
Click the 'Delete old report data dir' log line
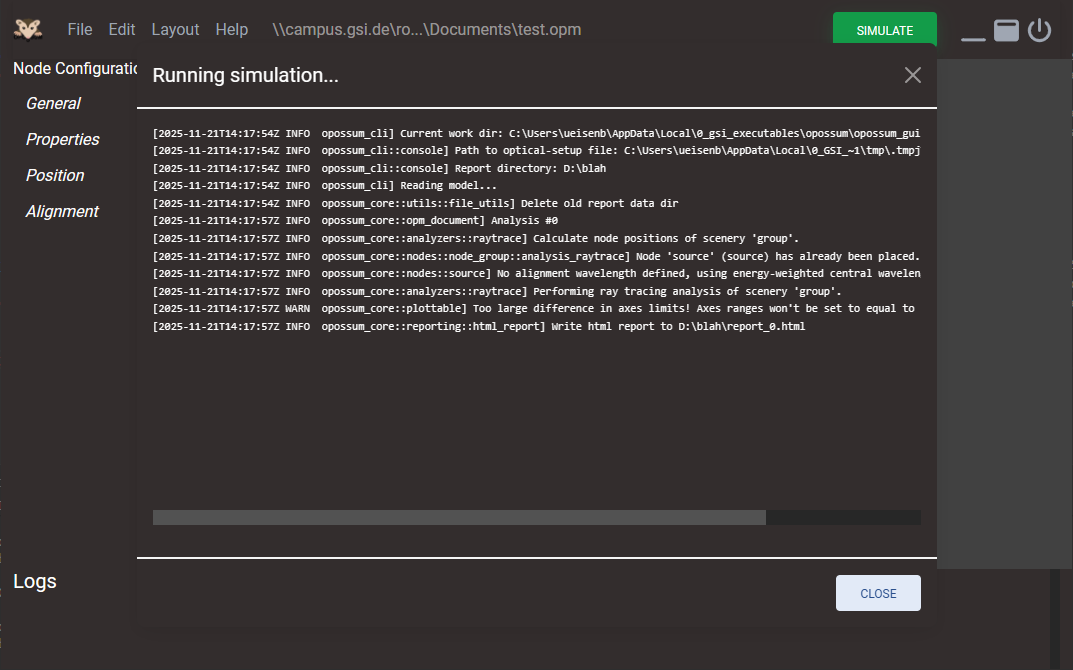click(x=415, y=203)
